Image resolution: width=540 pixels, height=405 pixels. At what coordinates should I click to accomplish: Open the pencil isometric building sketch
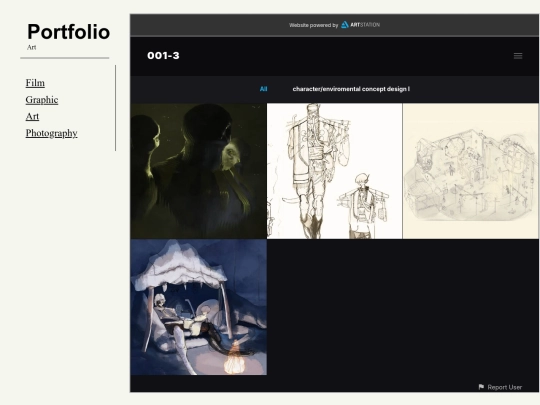tap(470, 171)
